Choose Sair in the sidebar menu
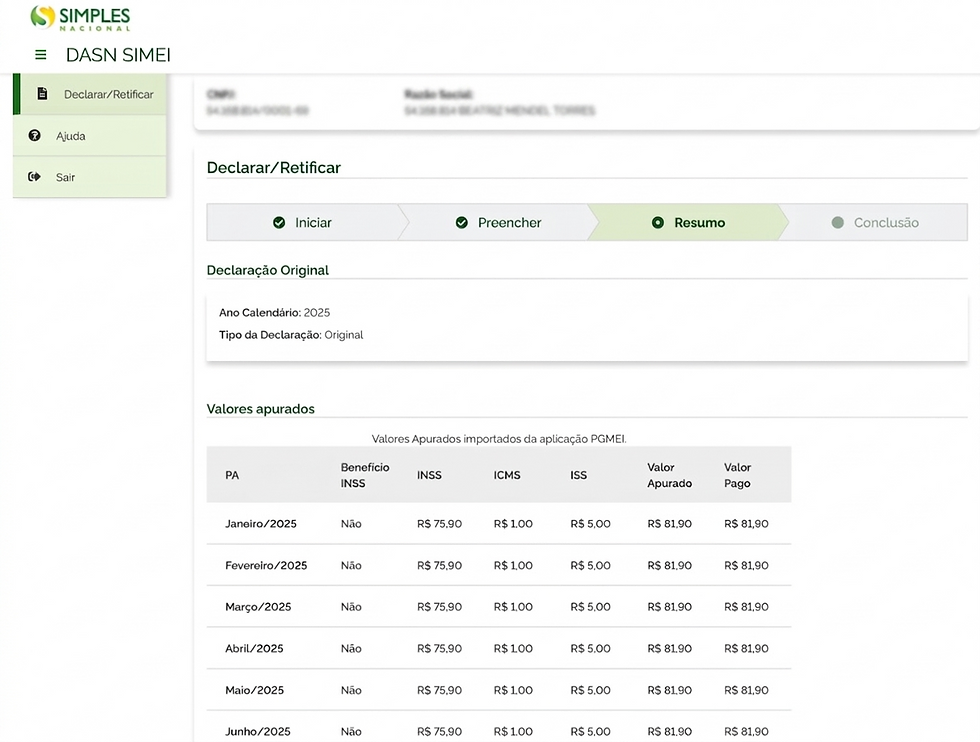Image resolution: width=980 pixels, height=742 pixels. (x=90, y=177)
